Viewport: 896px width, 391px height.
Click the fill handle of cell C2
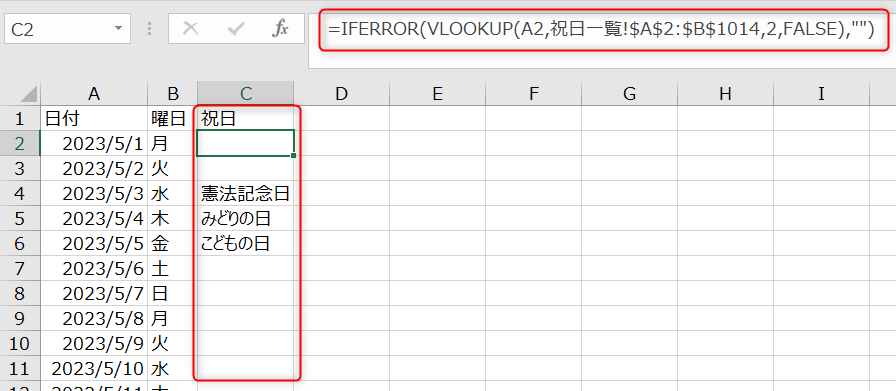[x=294, y=155]
